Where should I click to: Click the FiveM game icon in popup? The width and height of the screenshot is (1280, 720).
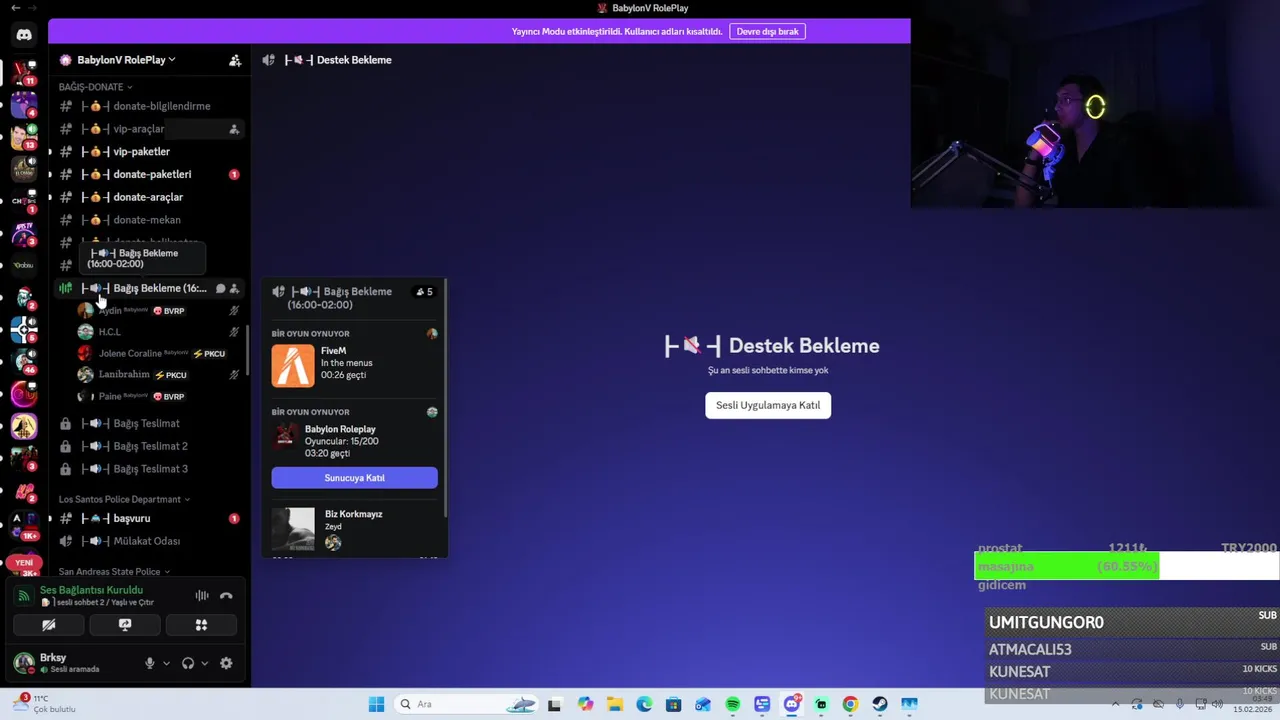(x=293, y=366)
